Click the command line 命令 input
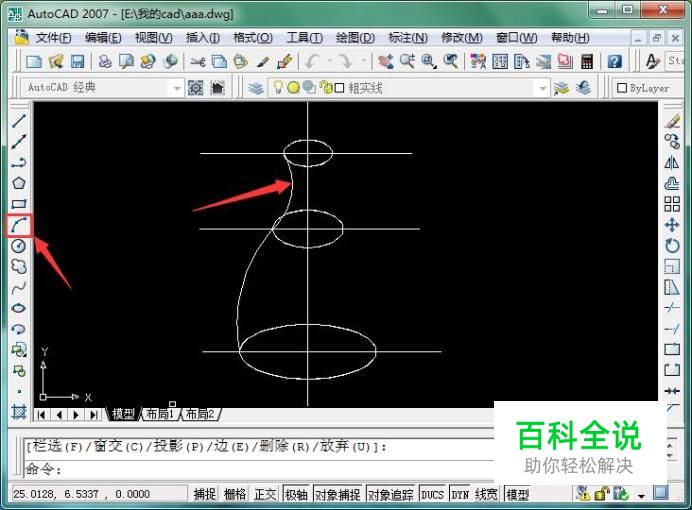Image resolution: width=692 pixels, height=510 pixels. (258, 469)
